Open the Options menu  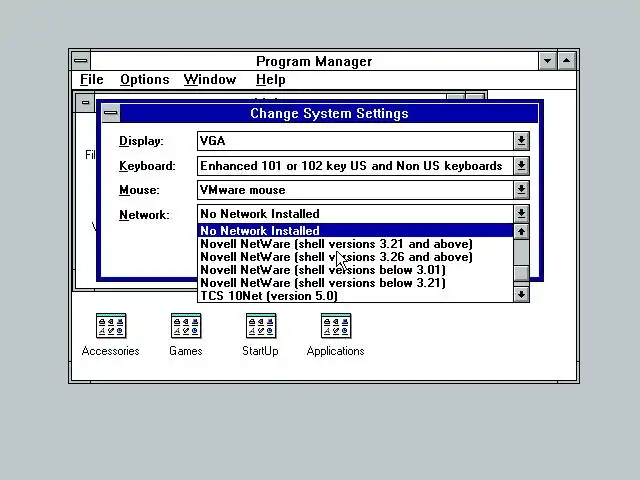pos(144,79)
